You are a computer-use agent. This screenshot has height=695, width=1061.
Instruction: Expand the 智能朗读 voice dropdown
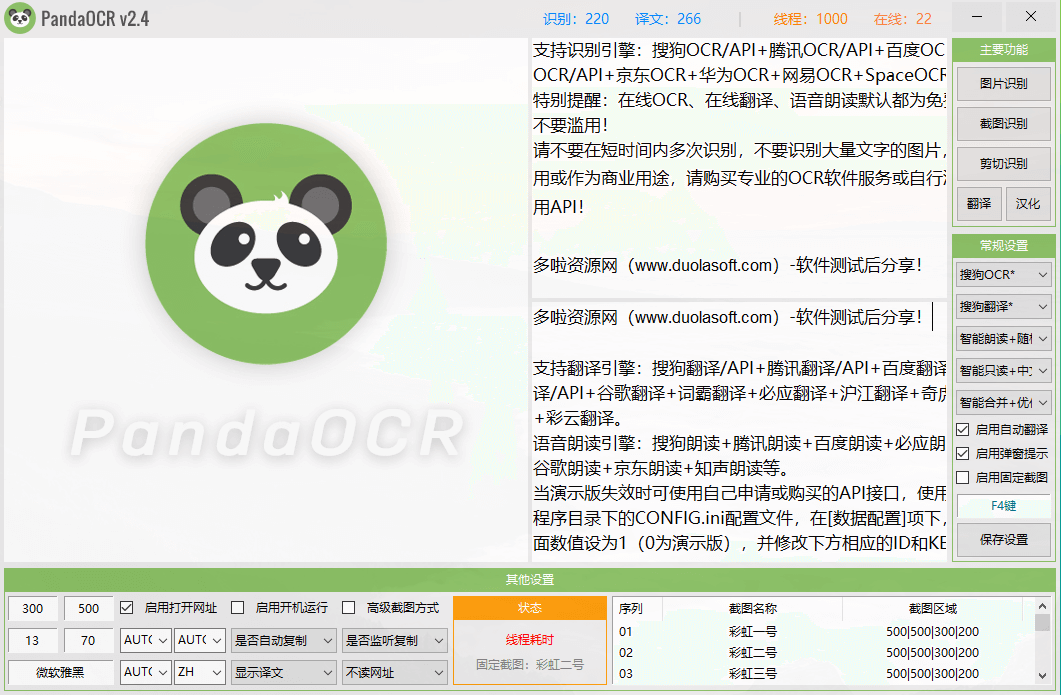pyautogui.click(x=1003, y=338)
